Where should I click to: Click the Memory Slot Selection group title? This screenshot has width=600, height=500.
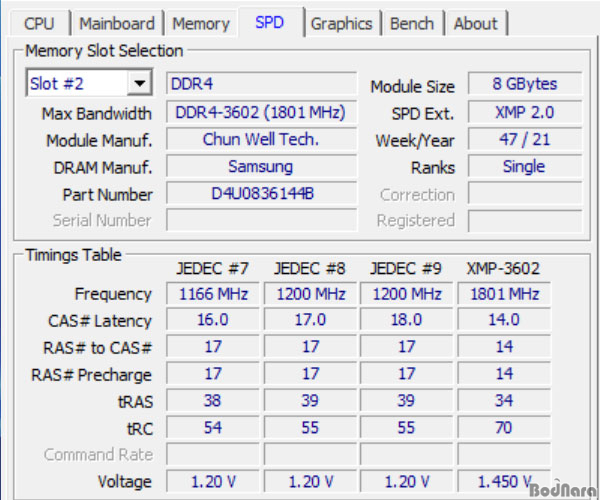coord(104,50)
